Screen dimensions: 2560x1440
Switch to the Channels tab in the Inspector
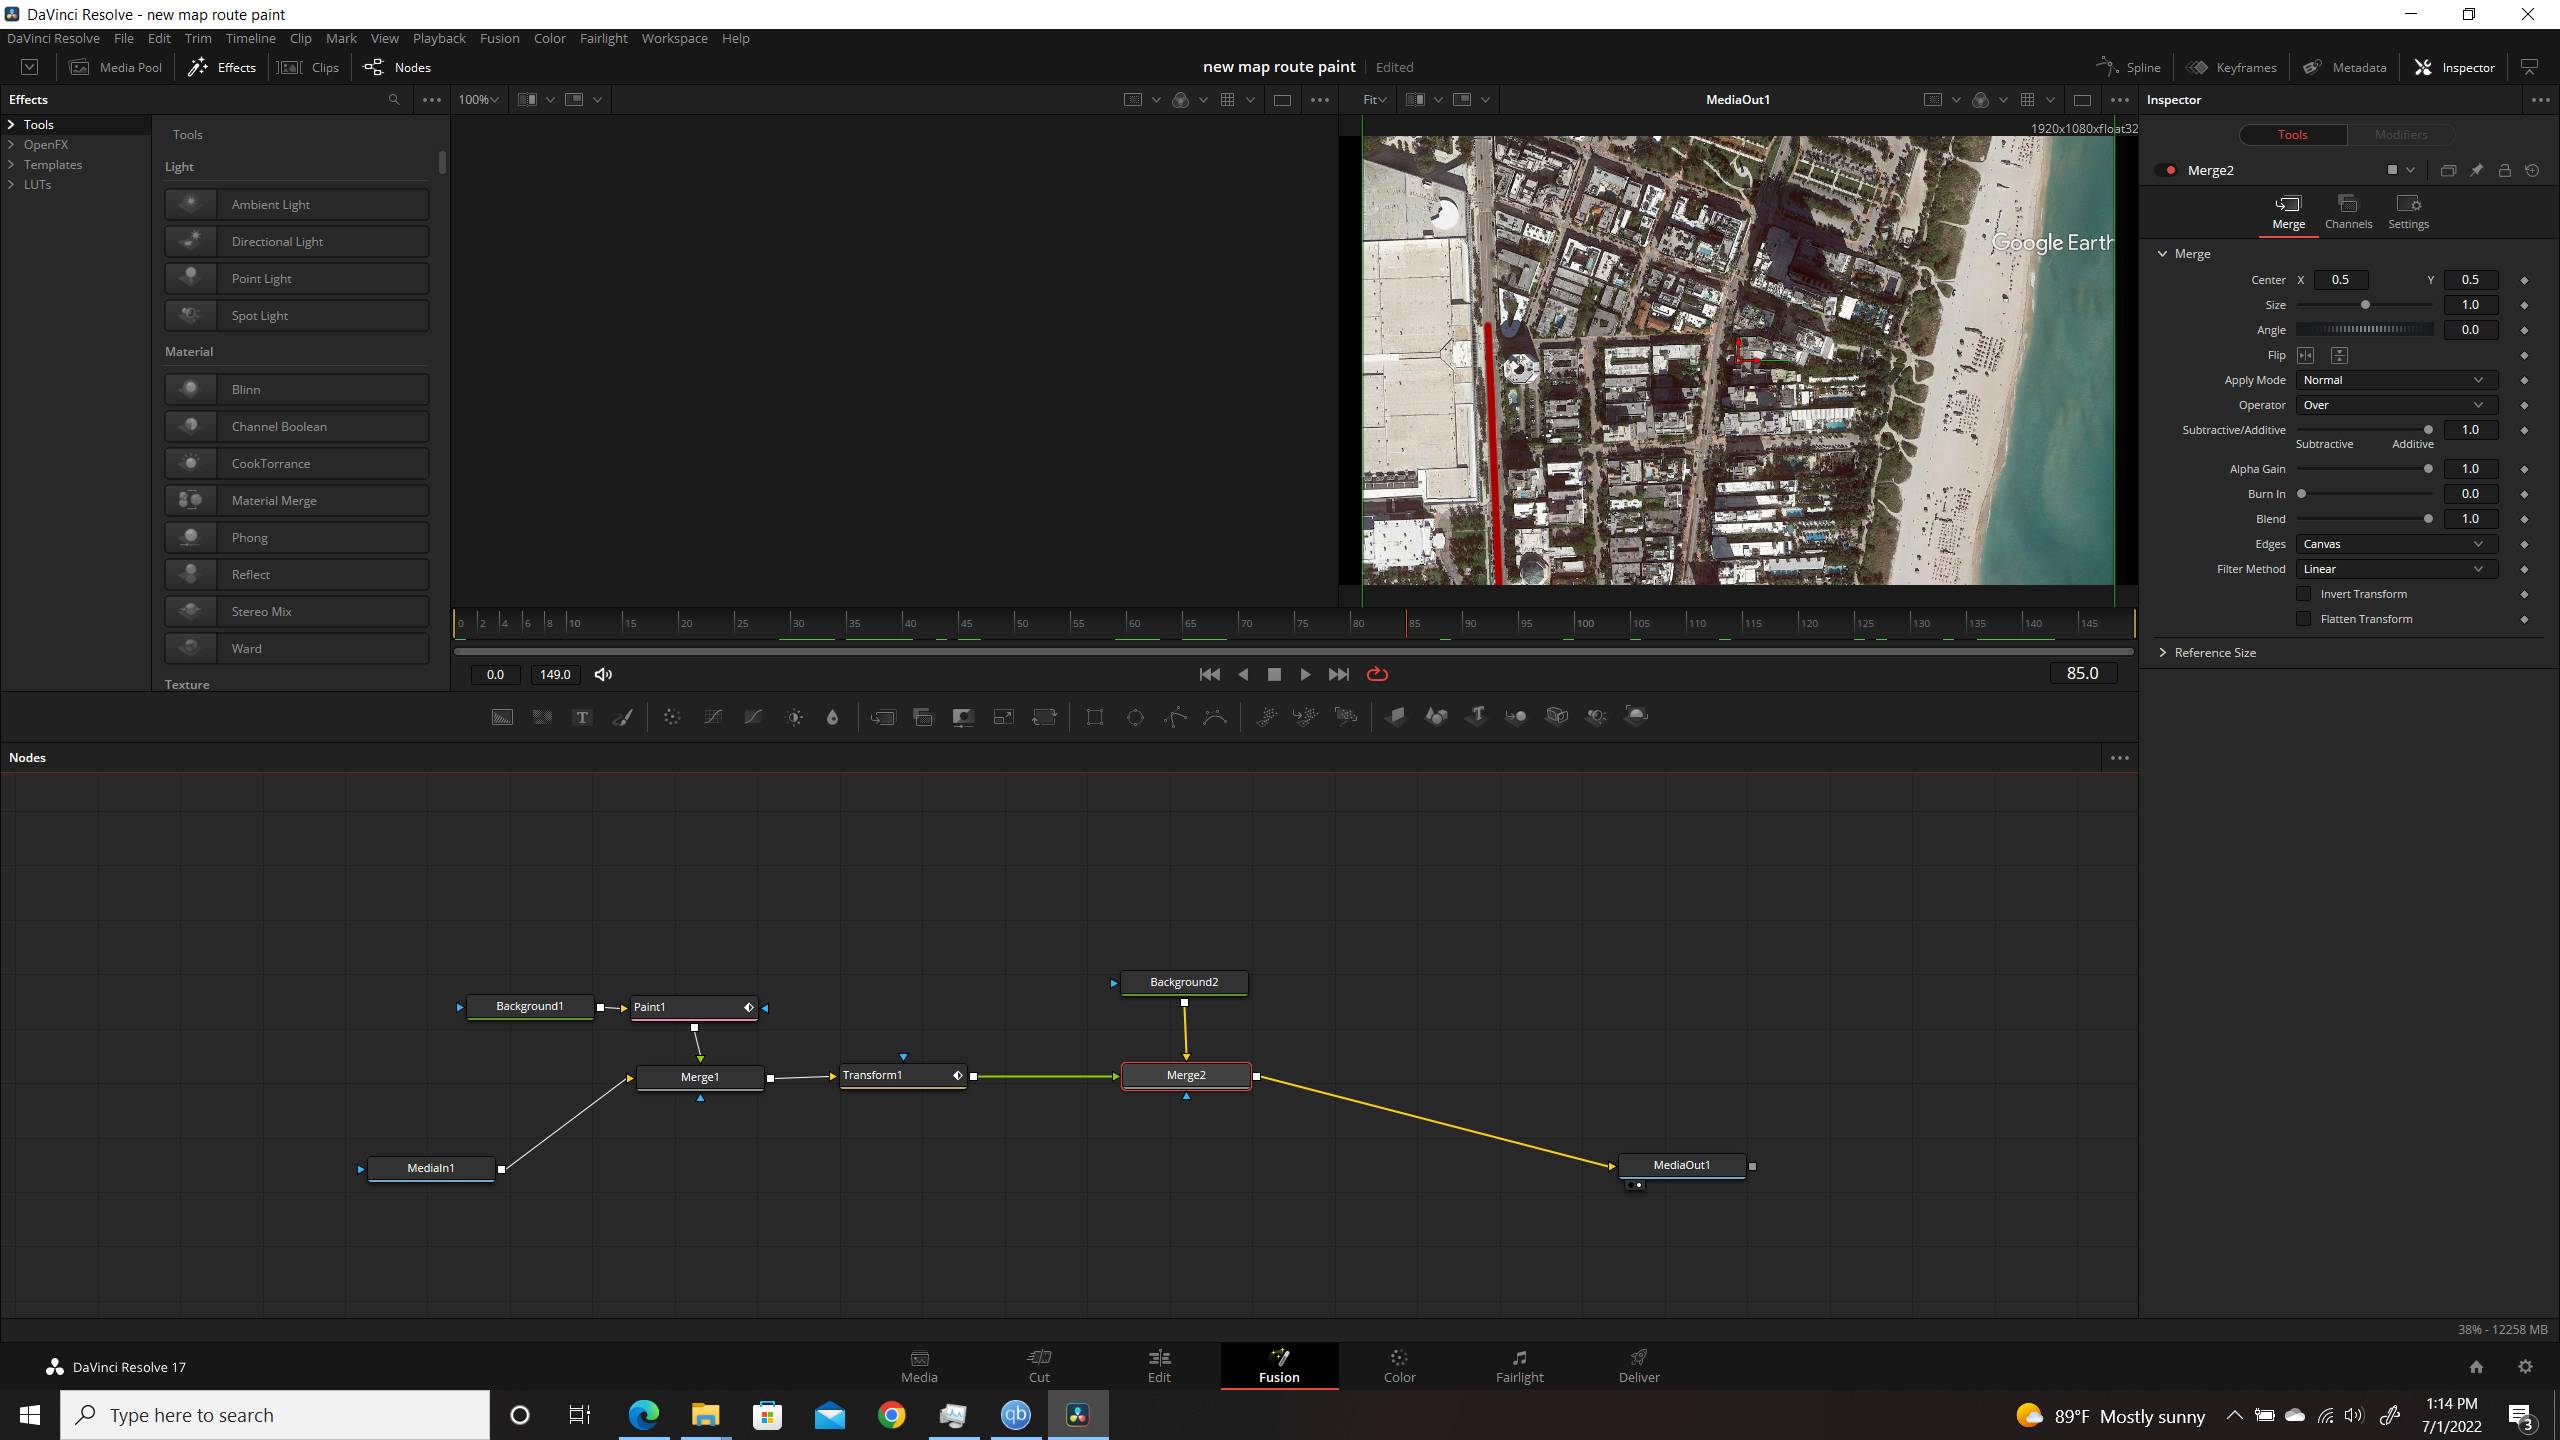point(2348,213)
